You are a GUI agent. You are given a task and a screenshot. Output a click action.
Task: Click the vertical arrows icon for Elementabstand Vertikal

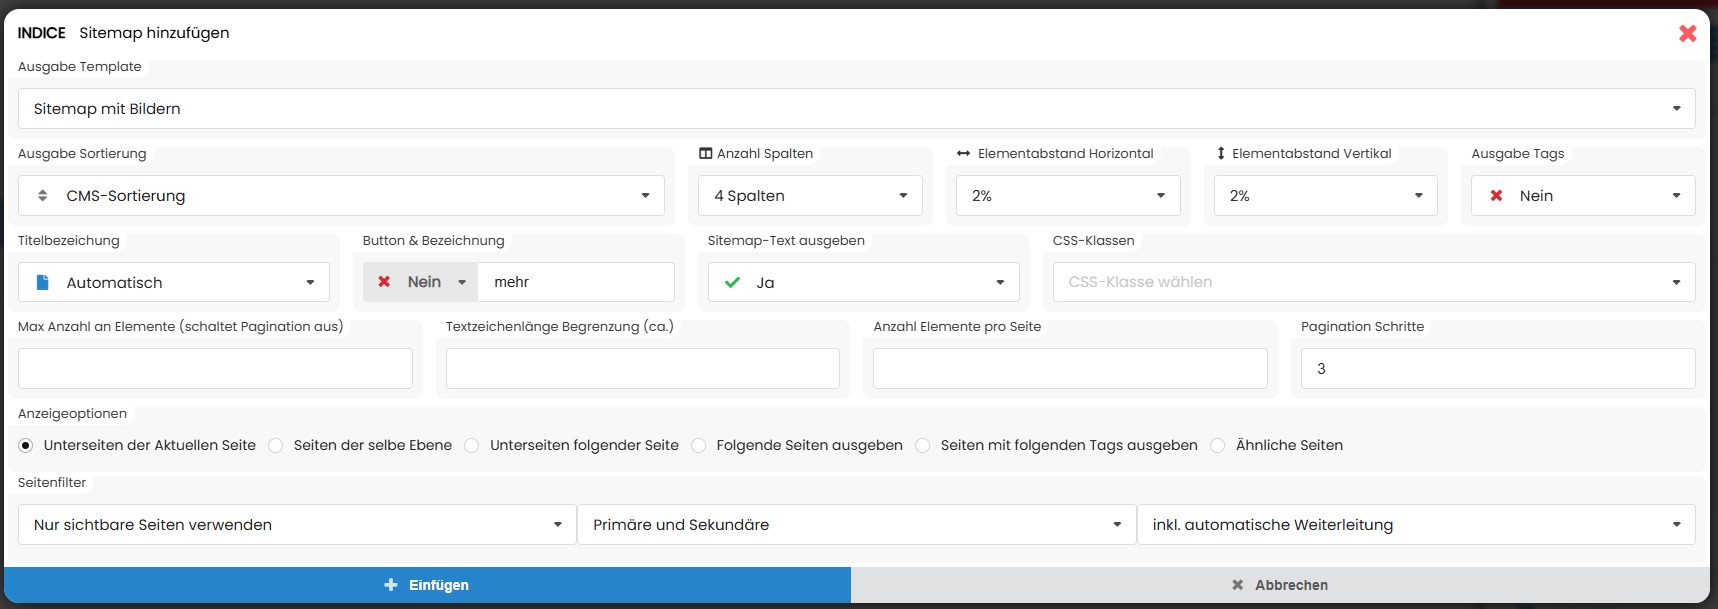pos(1221,154)
